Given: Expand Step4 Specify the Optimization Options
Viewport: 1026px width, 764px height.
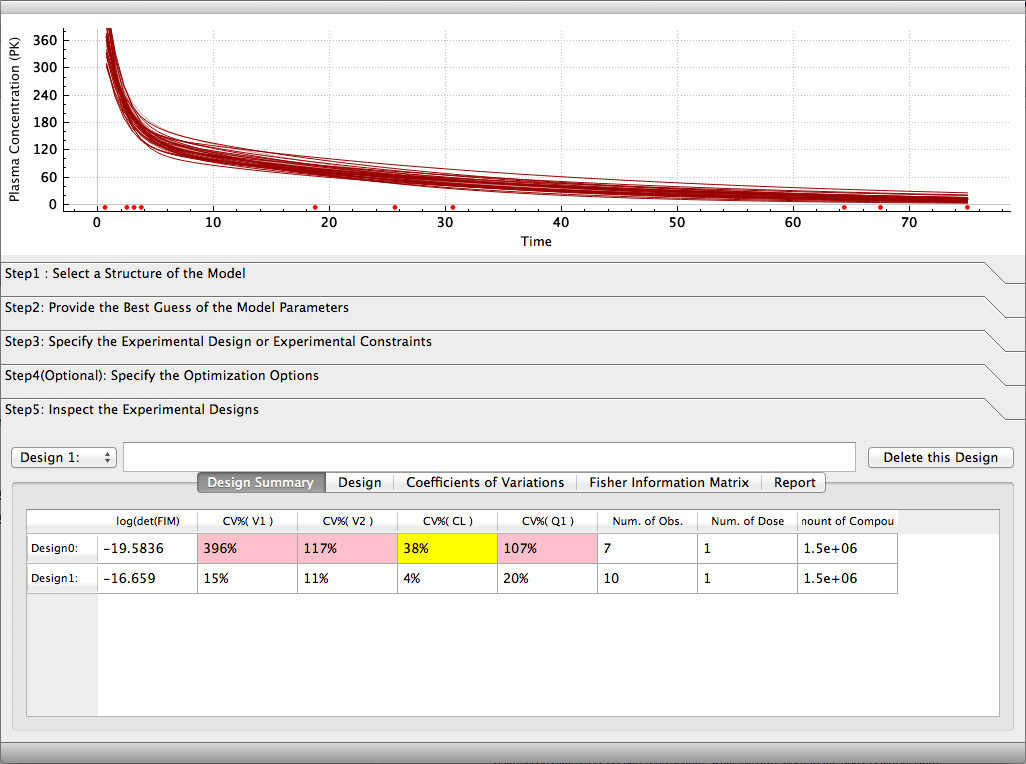Looking at the screenshot, I should point(162,375).
